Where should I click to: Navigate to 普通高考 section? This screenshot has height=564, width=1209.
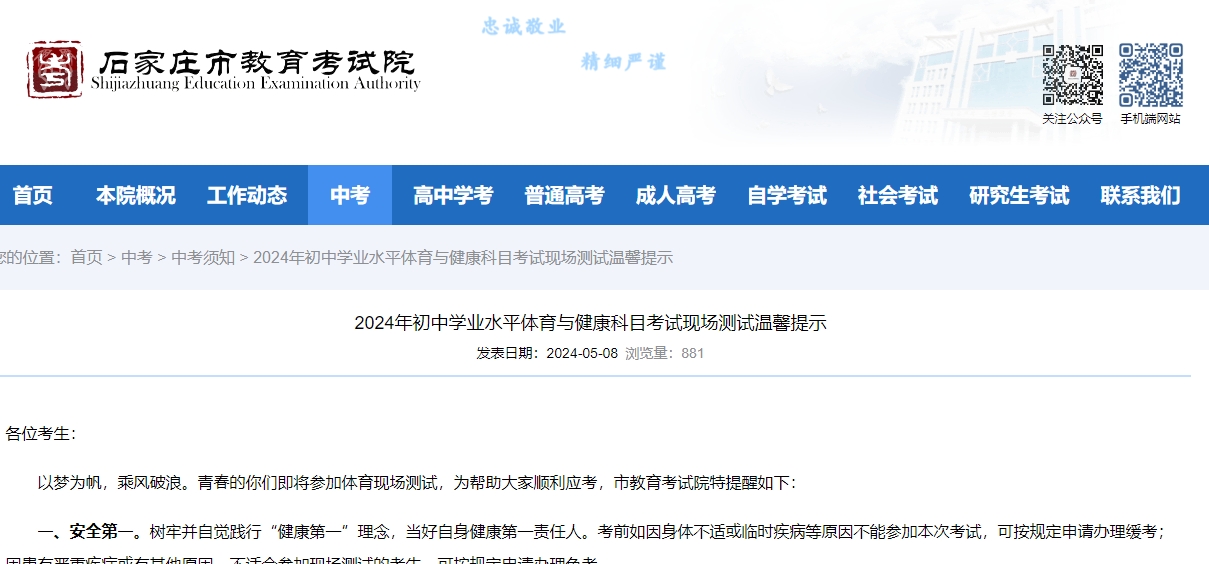(564, 196)
